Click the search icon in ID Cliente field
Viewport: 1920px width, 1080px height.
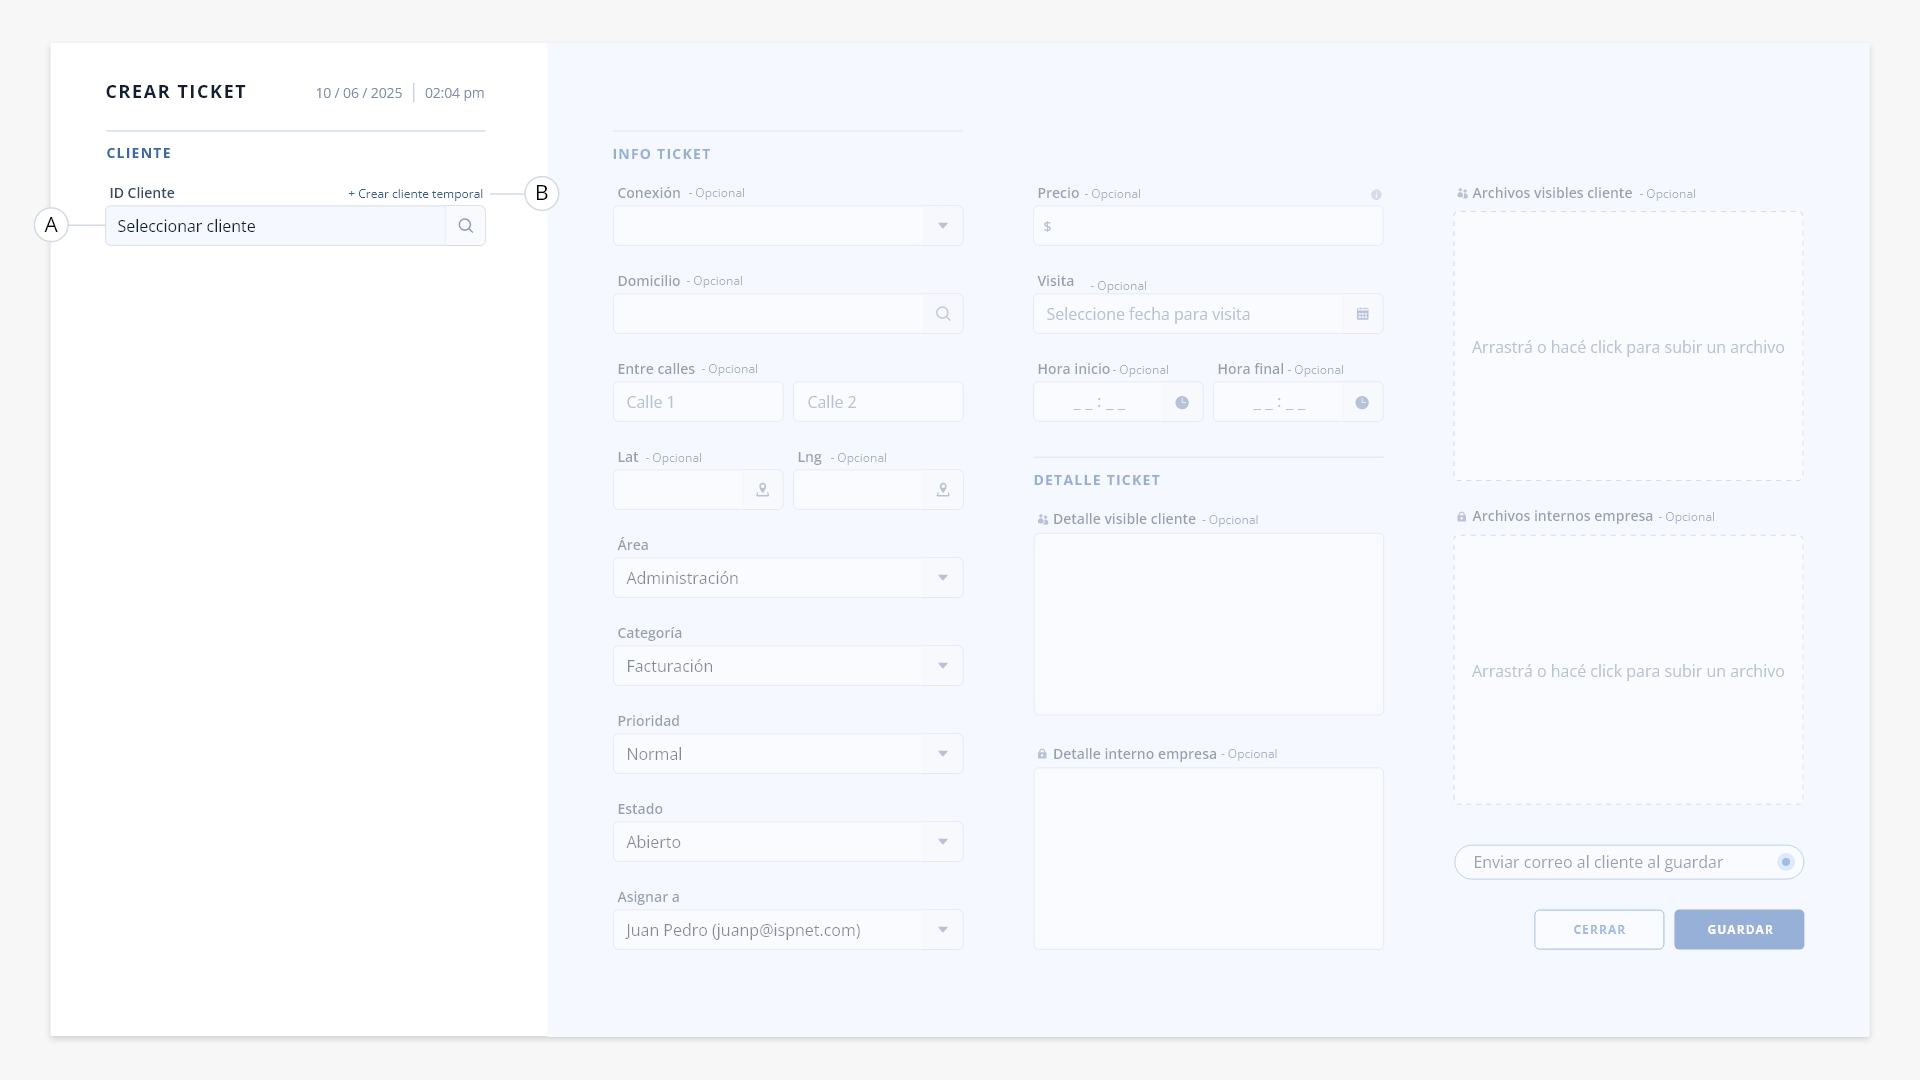[465, 226]
